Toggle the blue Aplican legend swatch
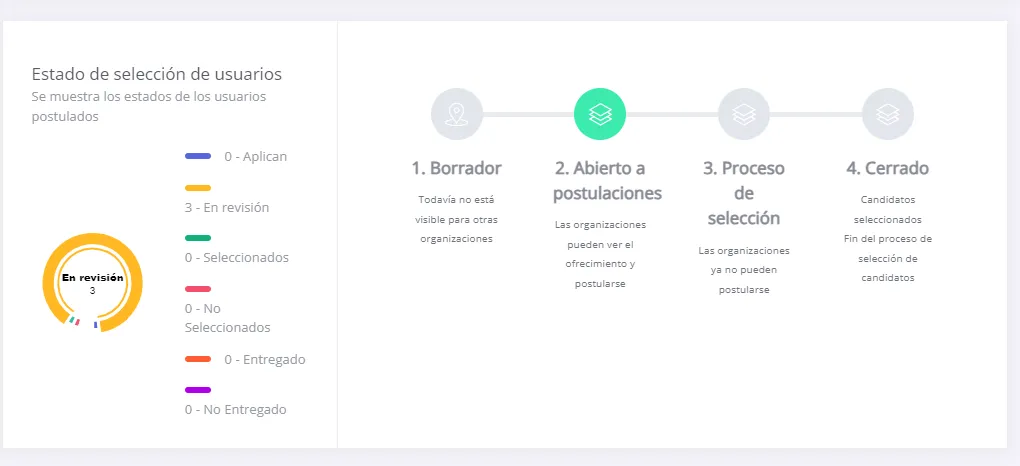This screenshot has height=466, width=1020. (x=198, y=156)
